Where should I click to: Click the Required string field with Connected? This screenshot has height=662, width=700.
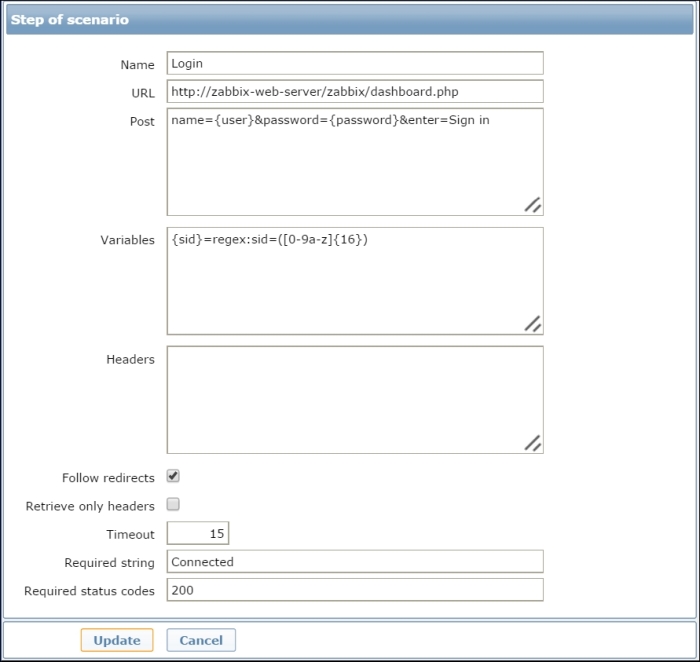coord(355,562)
